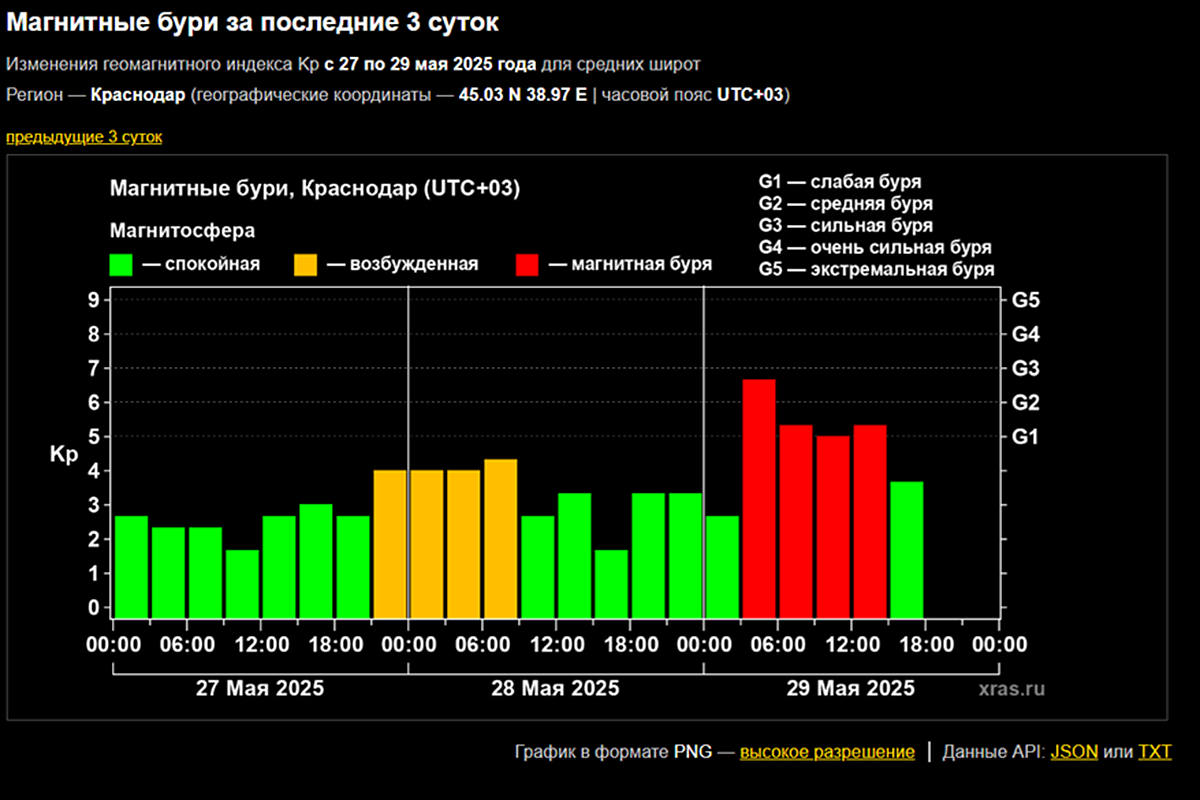Click the G1 label on right axis
This screenshot has width=1200, height=800.
(x=1026, y=437)
